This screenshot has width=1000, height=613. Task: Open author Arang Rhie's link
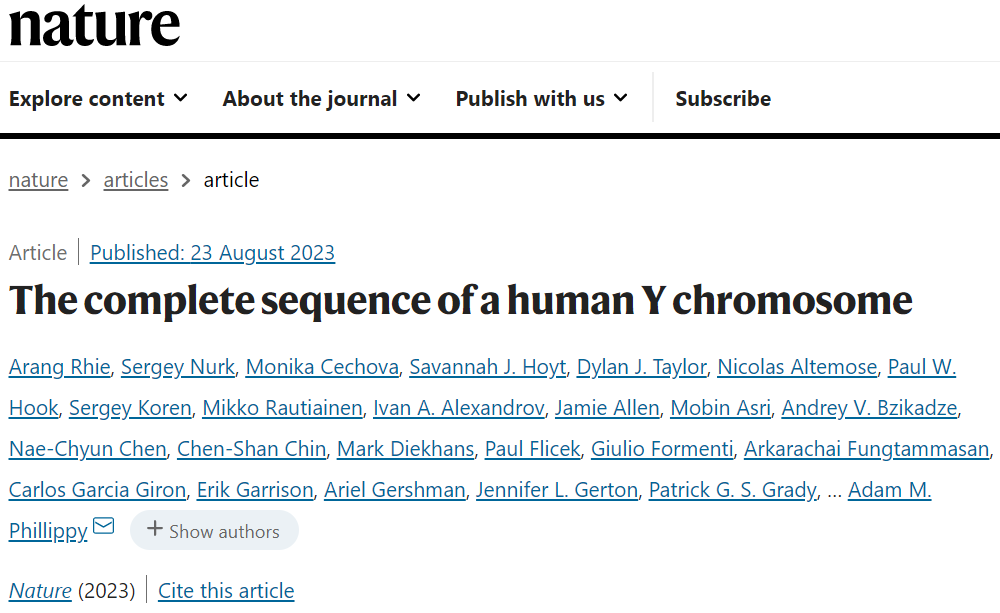[59, 367]
